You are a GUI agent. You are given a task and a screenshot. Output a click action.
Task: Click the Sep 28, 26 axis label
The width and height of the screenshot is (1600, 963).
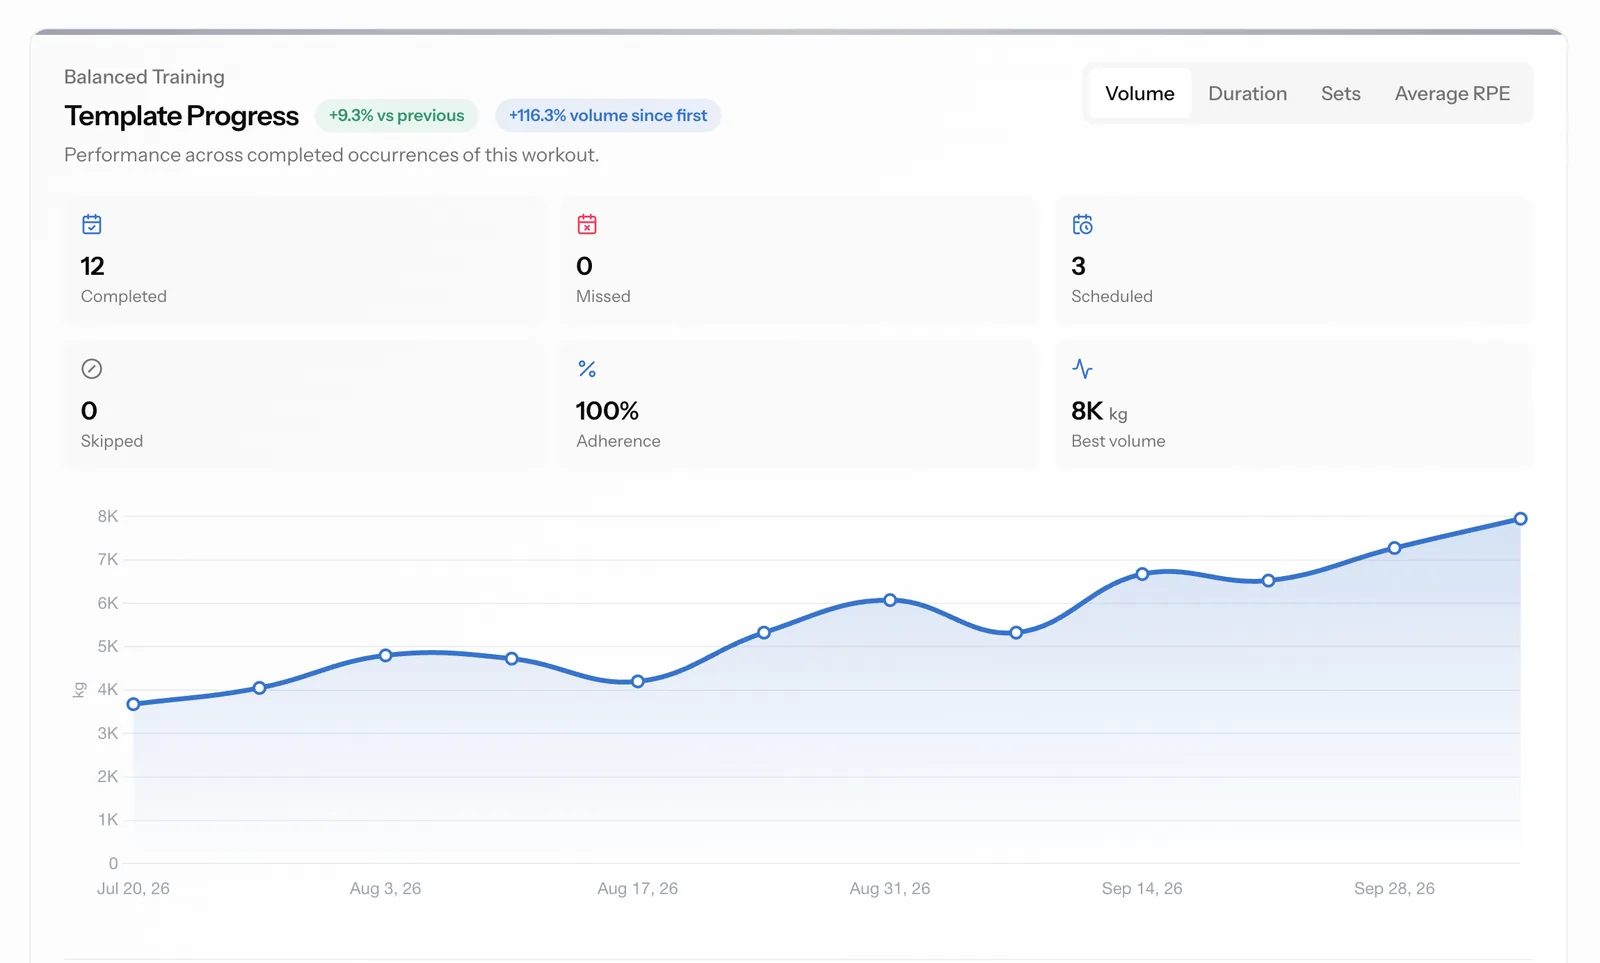[x=1394, y=888]
